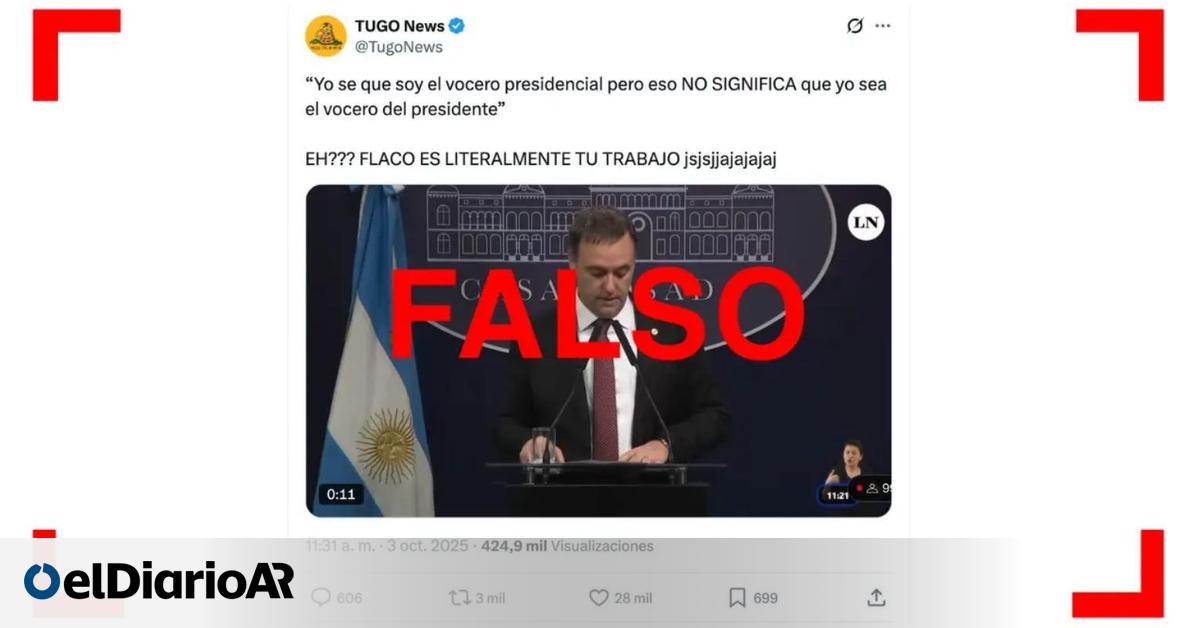Like the tweet with heart icon
The width and height of the screenshot is (1200, 628).
pos(598,597)
